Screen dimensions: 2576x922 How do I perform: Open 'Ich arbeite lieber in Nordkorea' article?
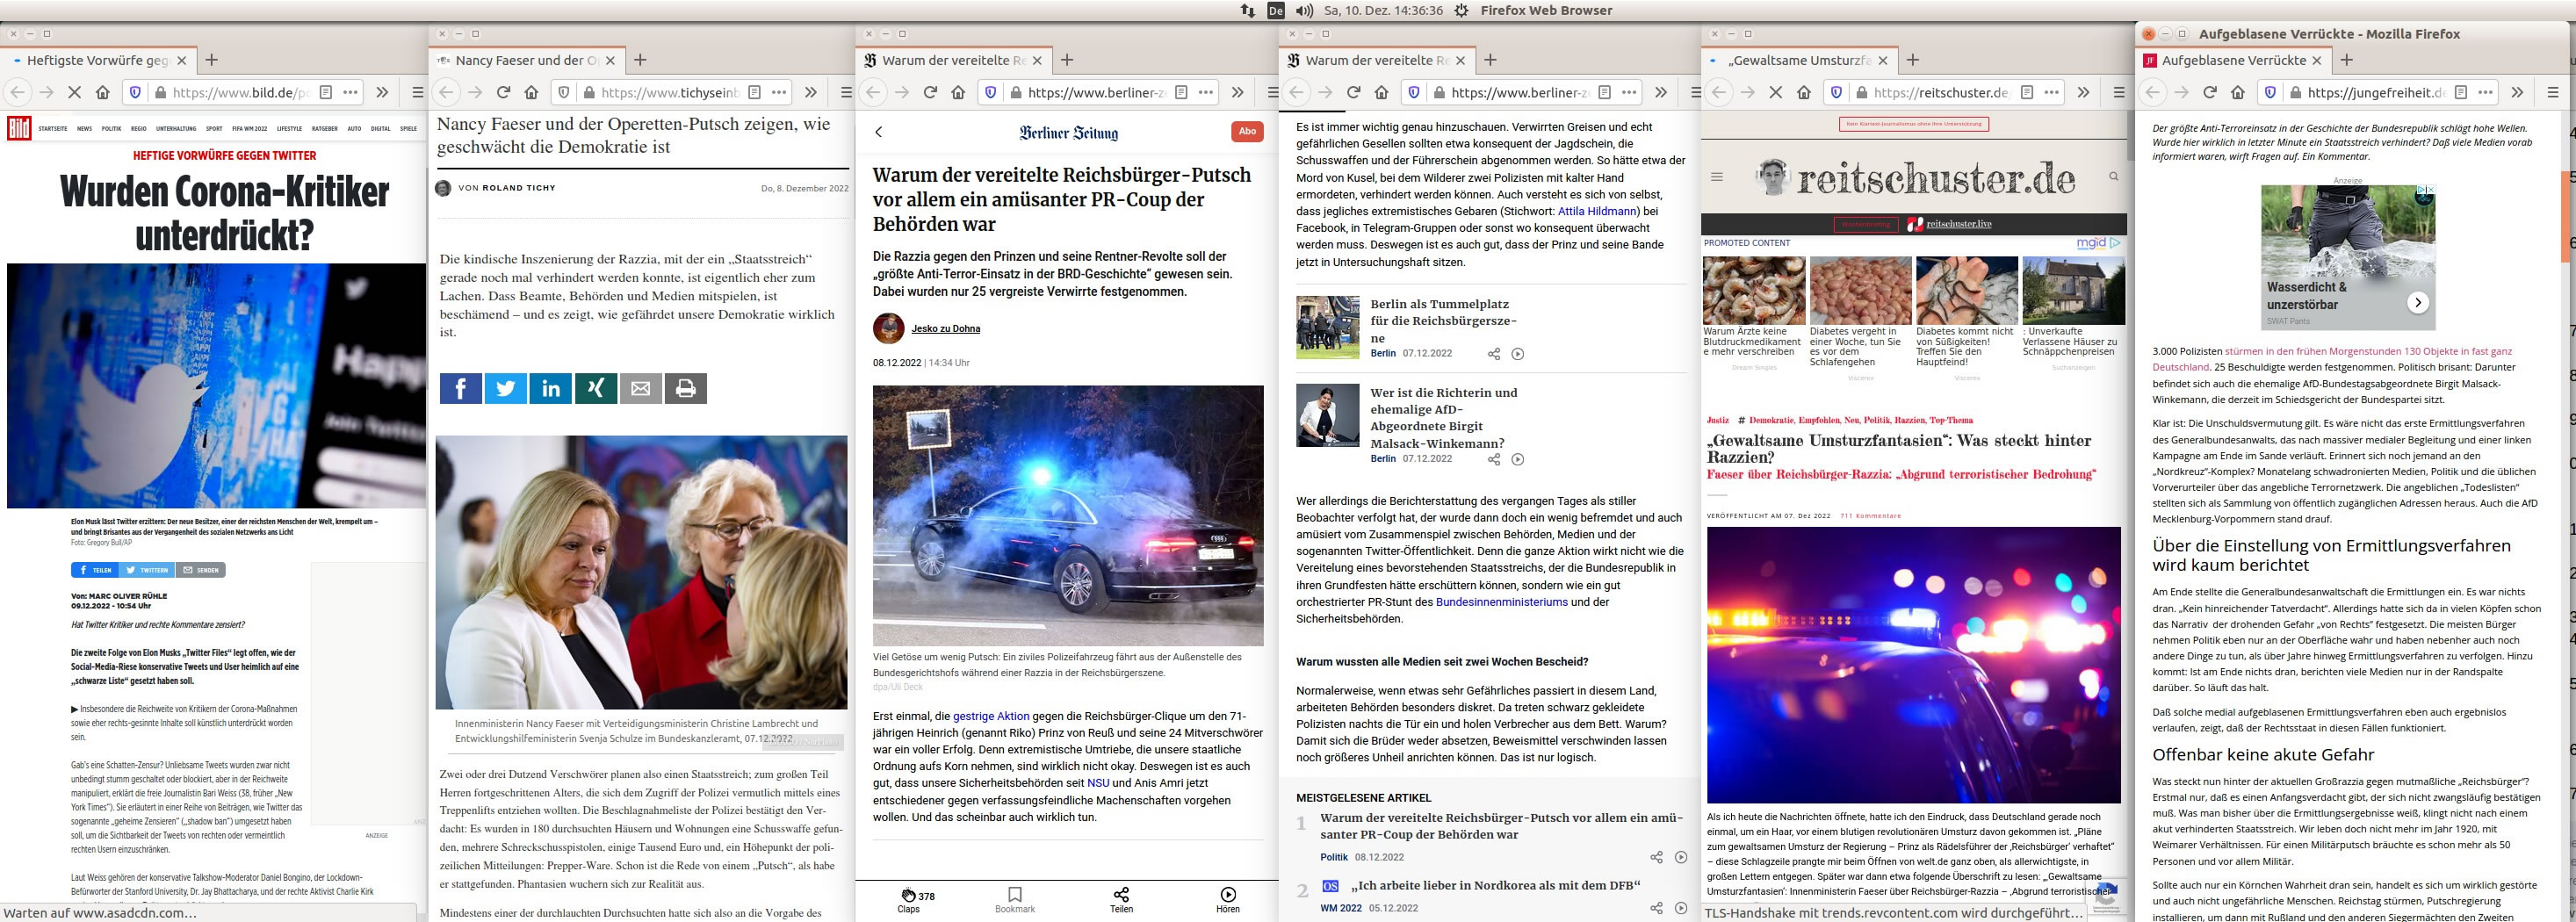pos(1495,886)
